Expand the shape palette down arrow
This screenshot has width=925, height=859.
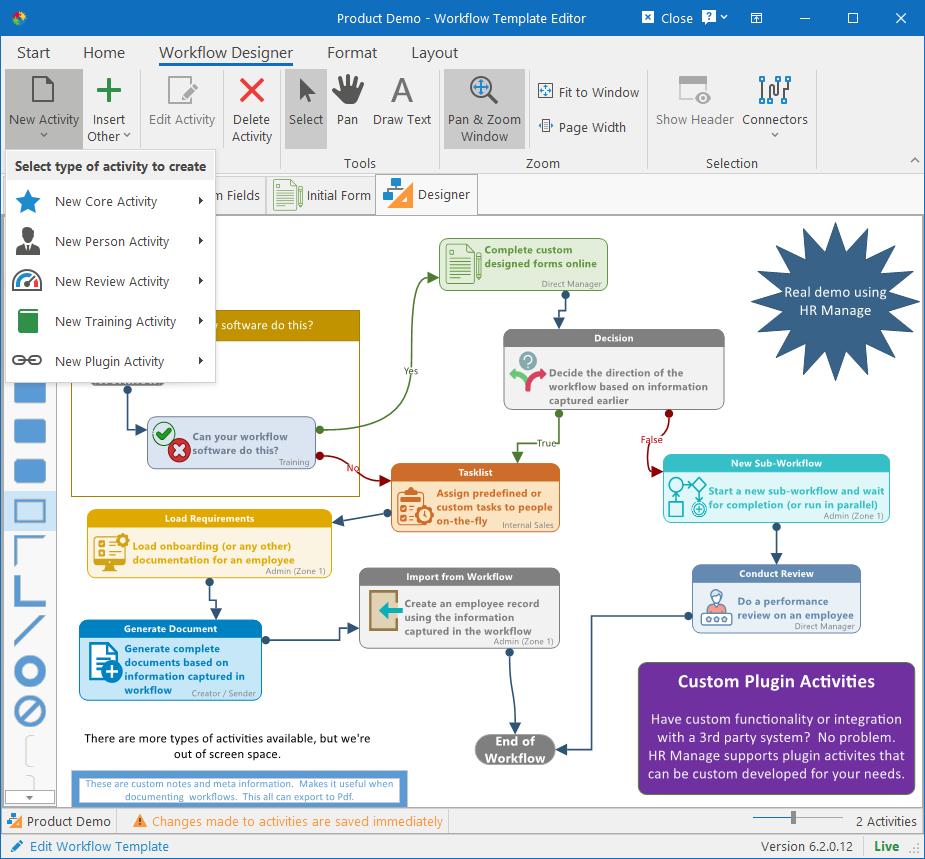point(29,798)
